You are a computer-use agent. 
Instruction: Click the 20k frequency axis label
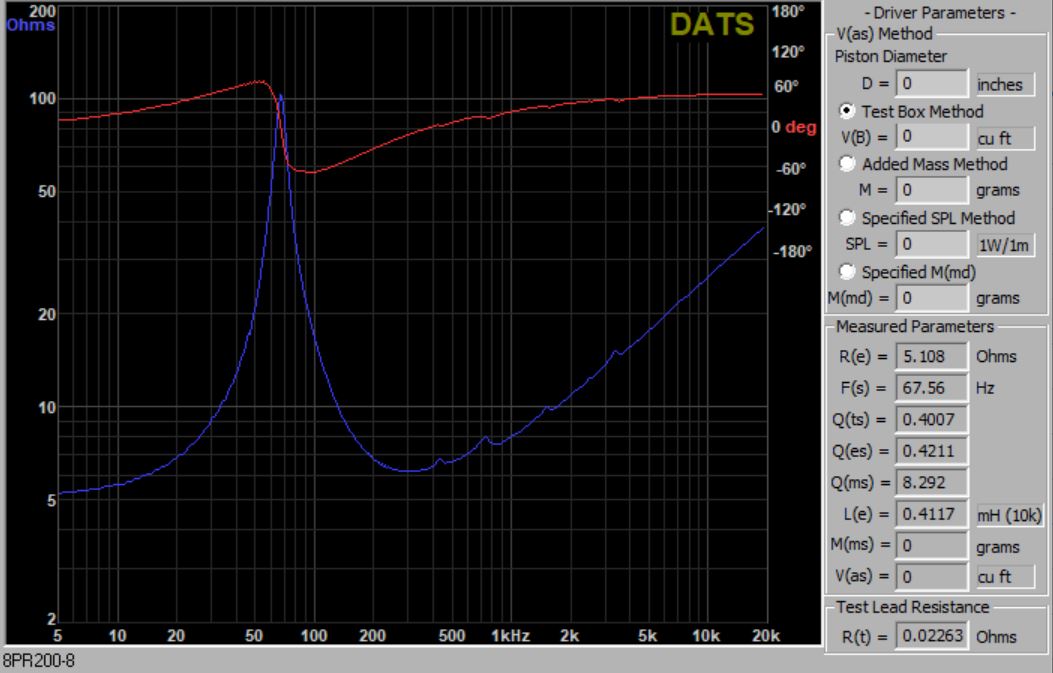point(766,635)
